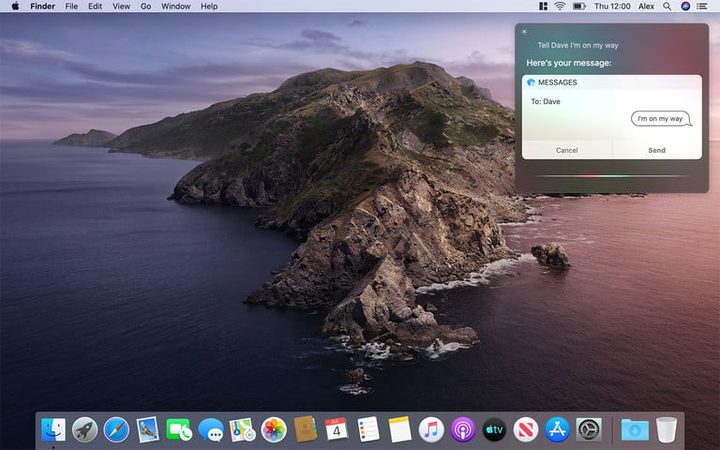Open the Thu 12:00 clock menu
Image resolution: width=720 pixels, height=450 pixels.
click(x=612, y=6)
